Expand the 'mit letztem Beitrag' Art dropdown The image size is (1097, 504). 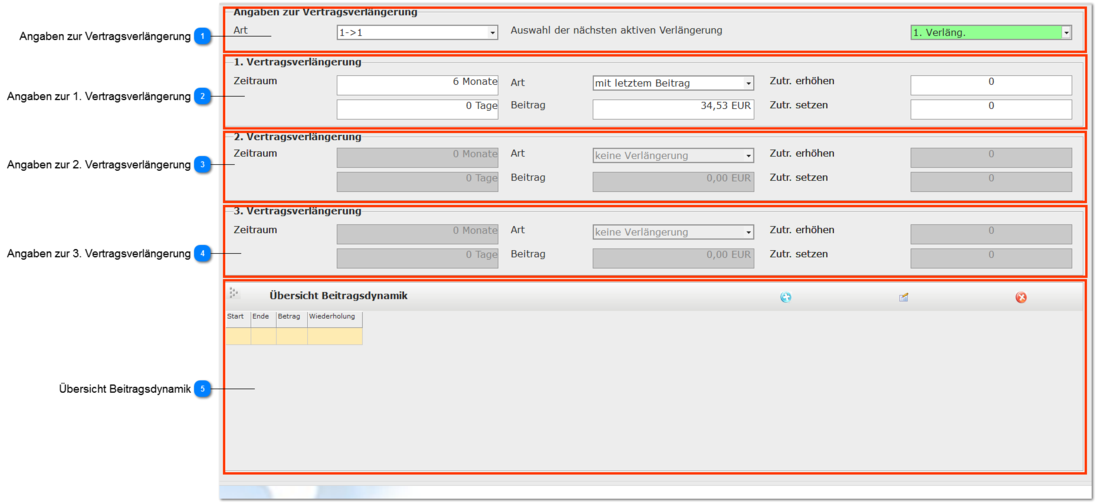point(673,83)
